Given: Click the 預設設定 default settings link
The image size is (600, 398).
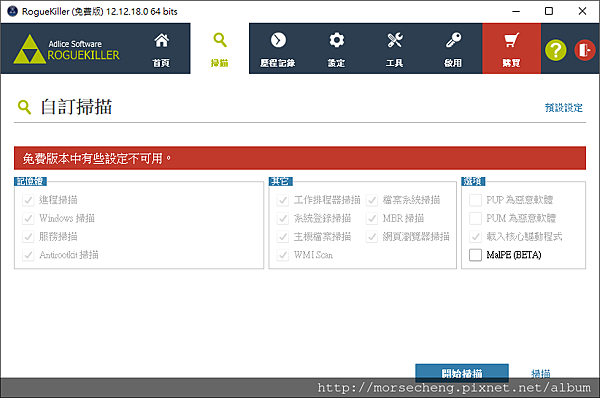Looking at the screenshot, I should click(x=564, y=108).
